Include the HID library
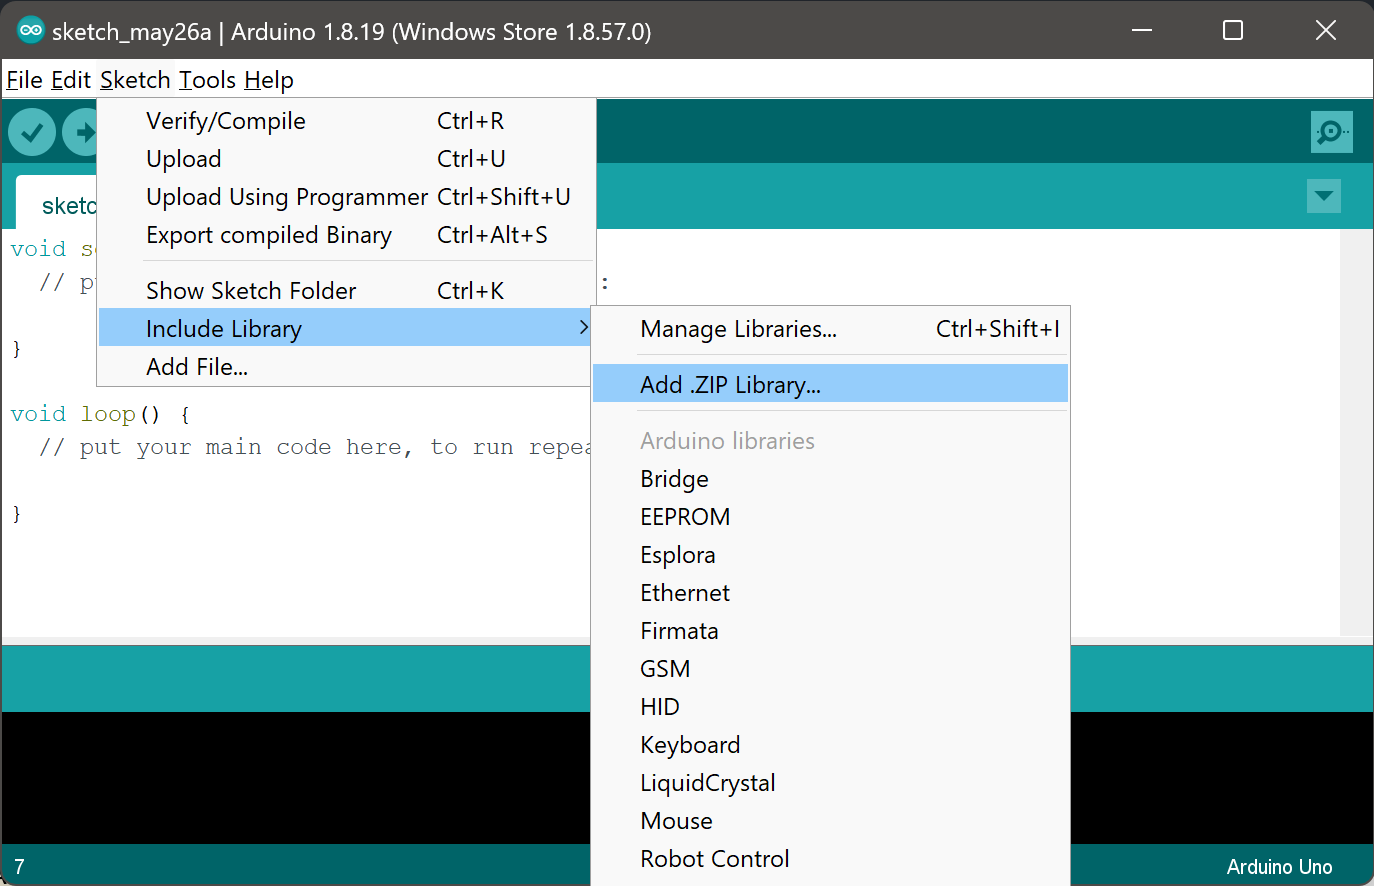 pyautogui.click(x=830, y=707)
